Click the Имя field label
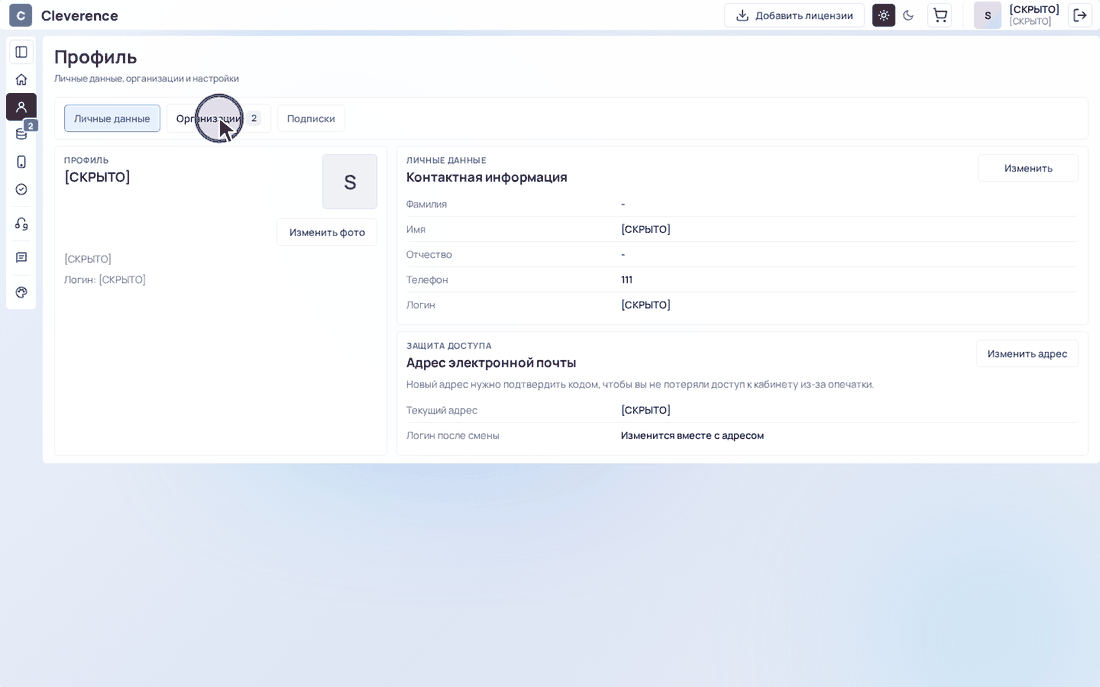The image size is (1100, 687). 416,229
